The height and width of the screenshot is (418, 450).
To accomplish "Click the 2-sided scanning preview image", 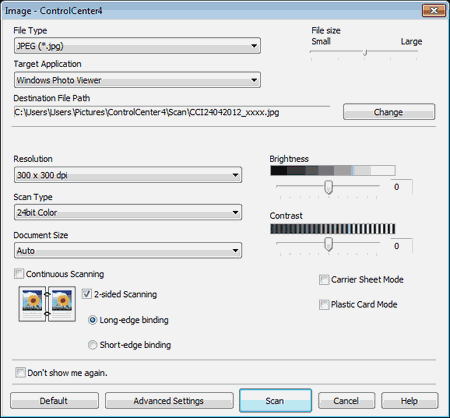I will point(47,304).
